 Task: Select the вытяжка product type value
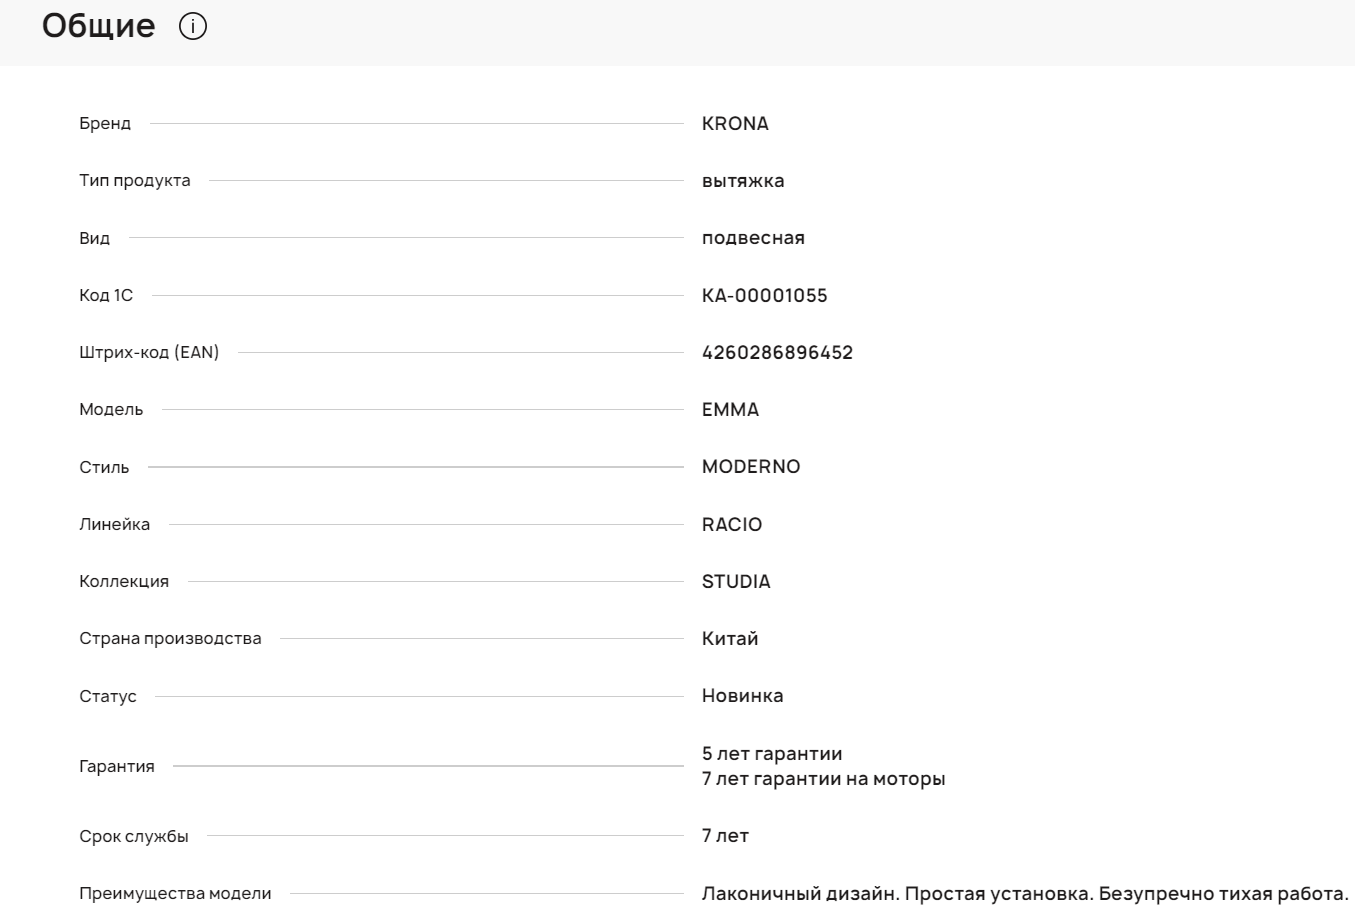743,181
